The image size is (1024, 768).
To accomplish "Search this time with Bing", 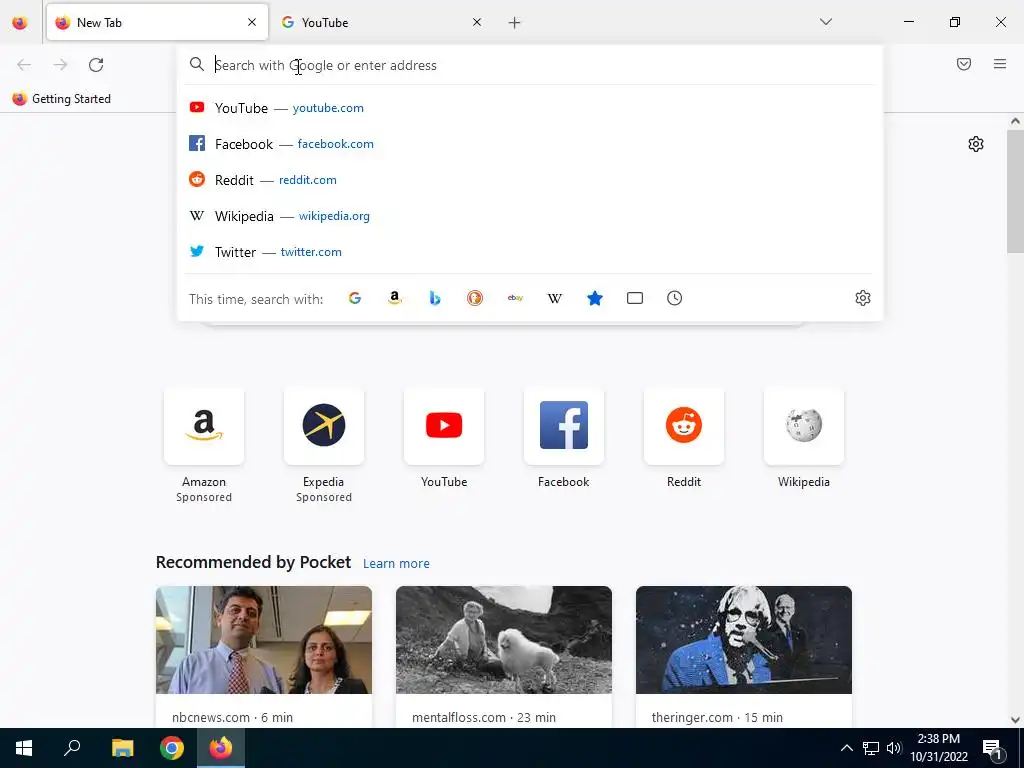I will (x=435, y=298).
